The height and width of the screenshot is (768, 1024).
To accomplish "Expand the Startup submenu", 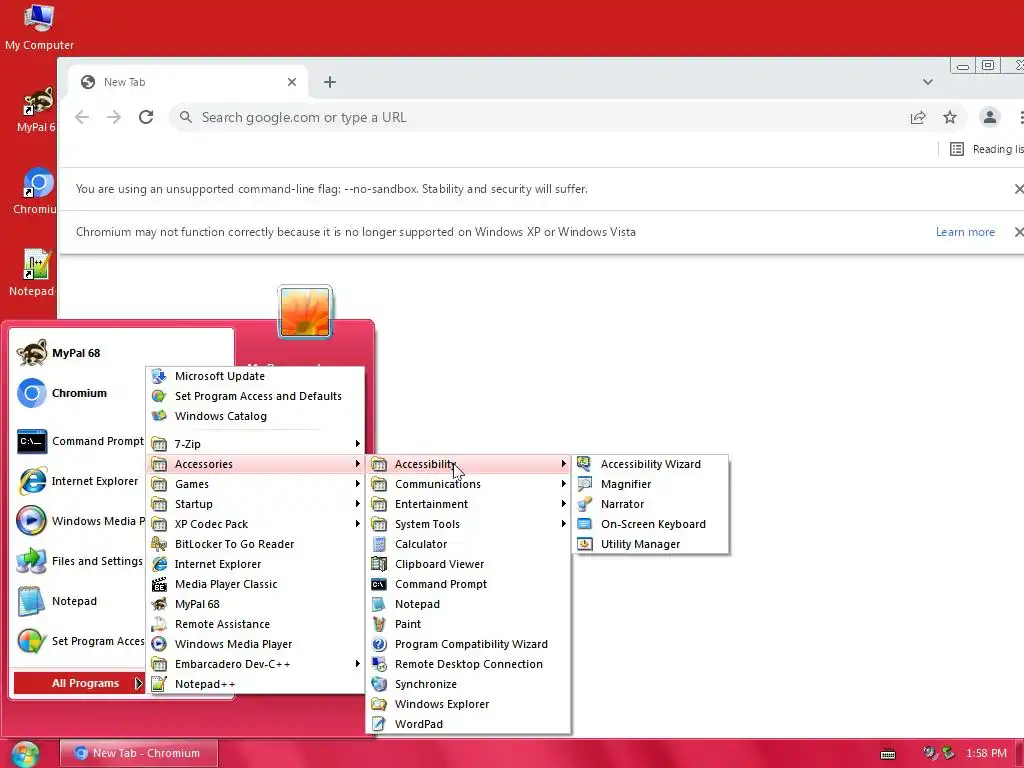I will tap(255, 504).
